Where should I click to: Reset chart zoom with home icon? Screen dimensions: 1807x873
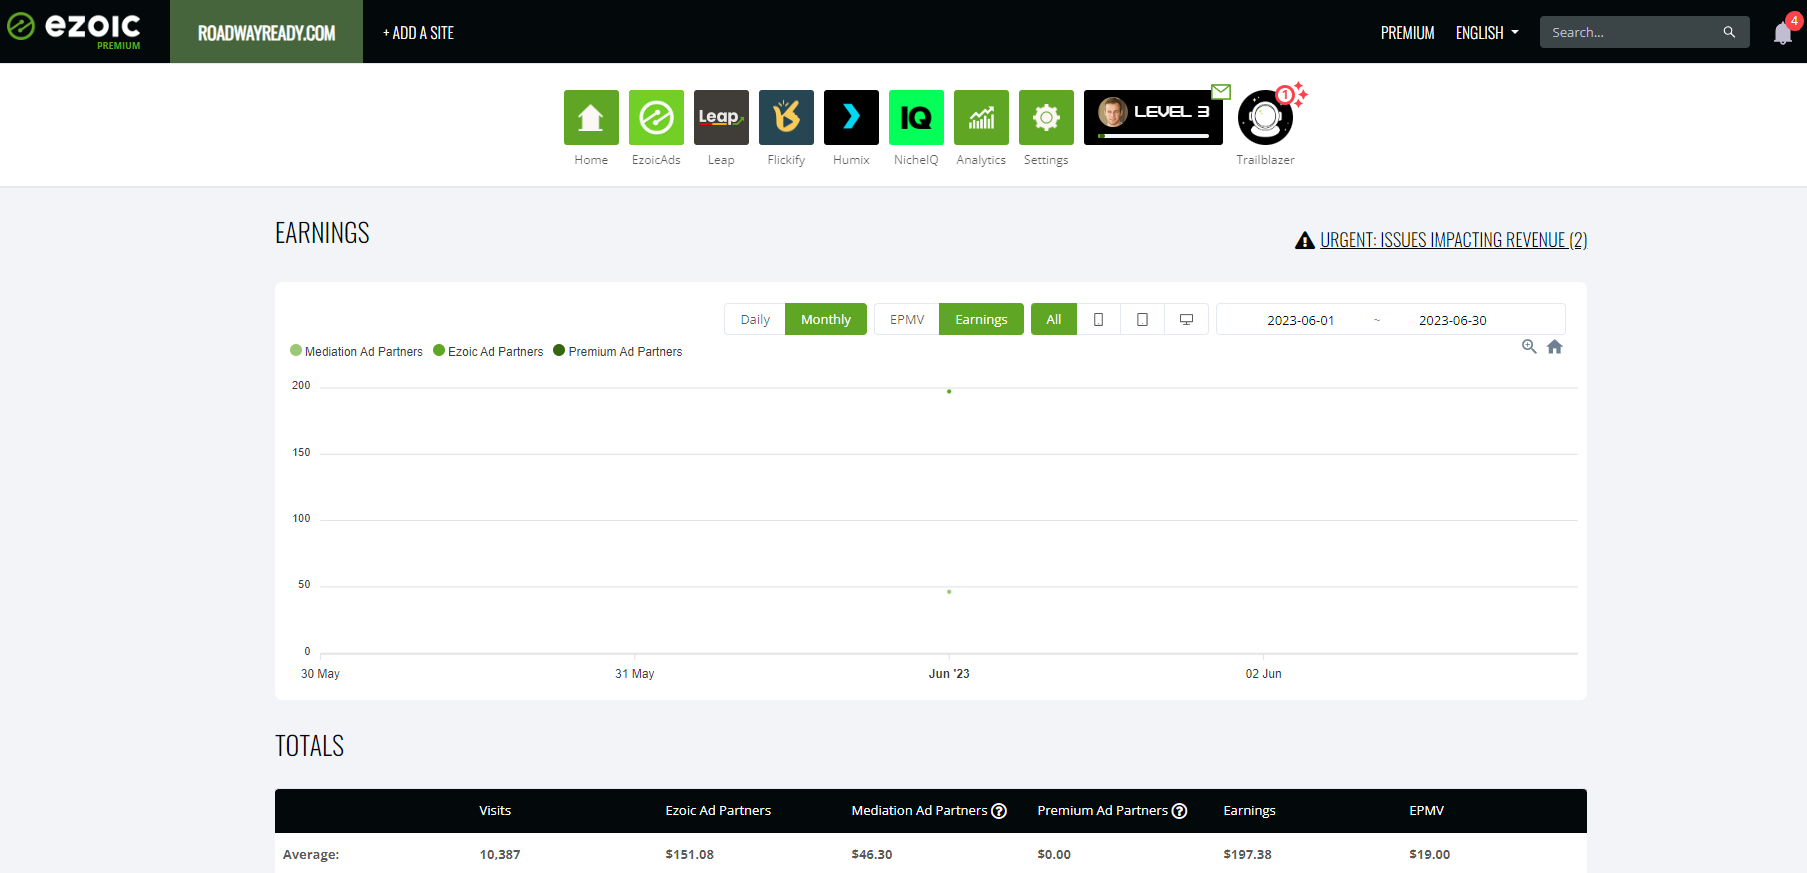point(1555,346)
